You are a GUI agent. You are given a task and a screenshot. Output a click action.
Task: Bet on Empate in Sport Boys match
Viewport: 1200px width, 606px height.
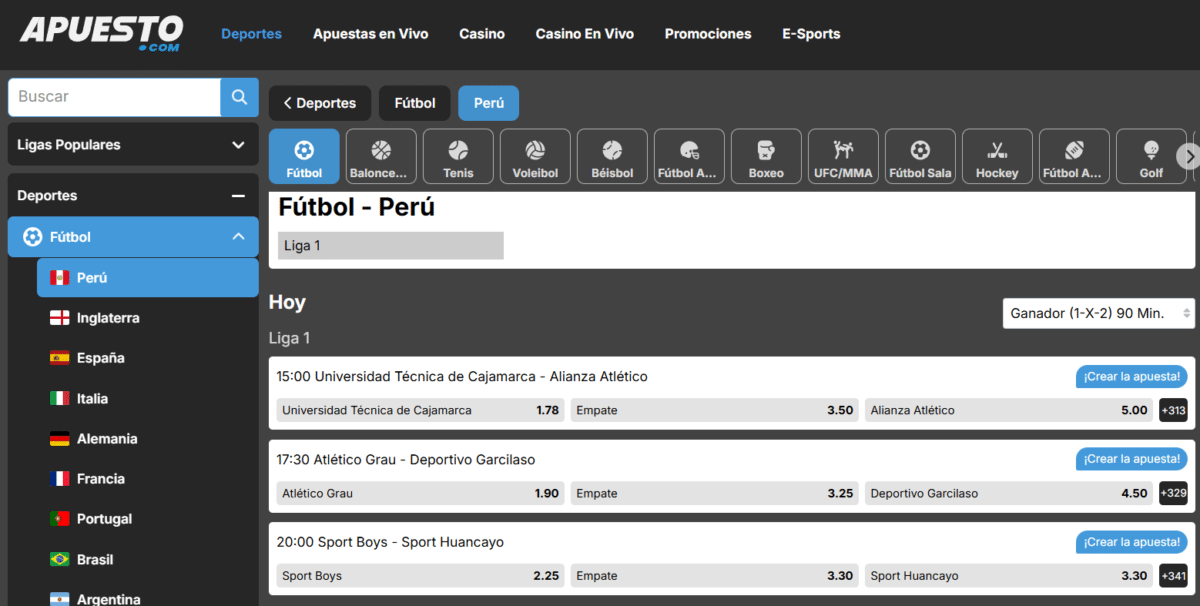tap(715, 576)
